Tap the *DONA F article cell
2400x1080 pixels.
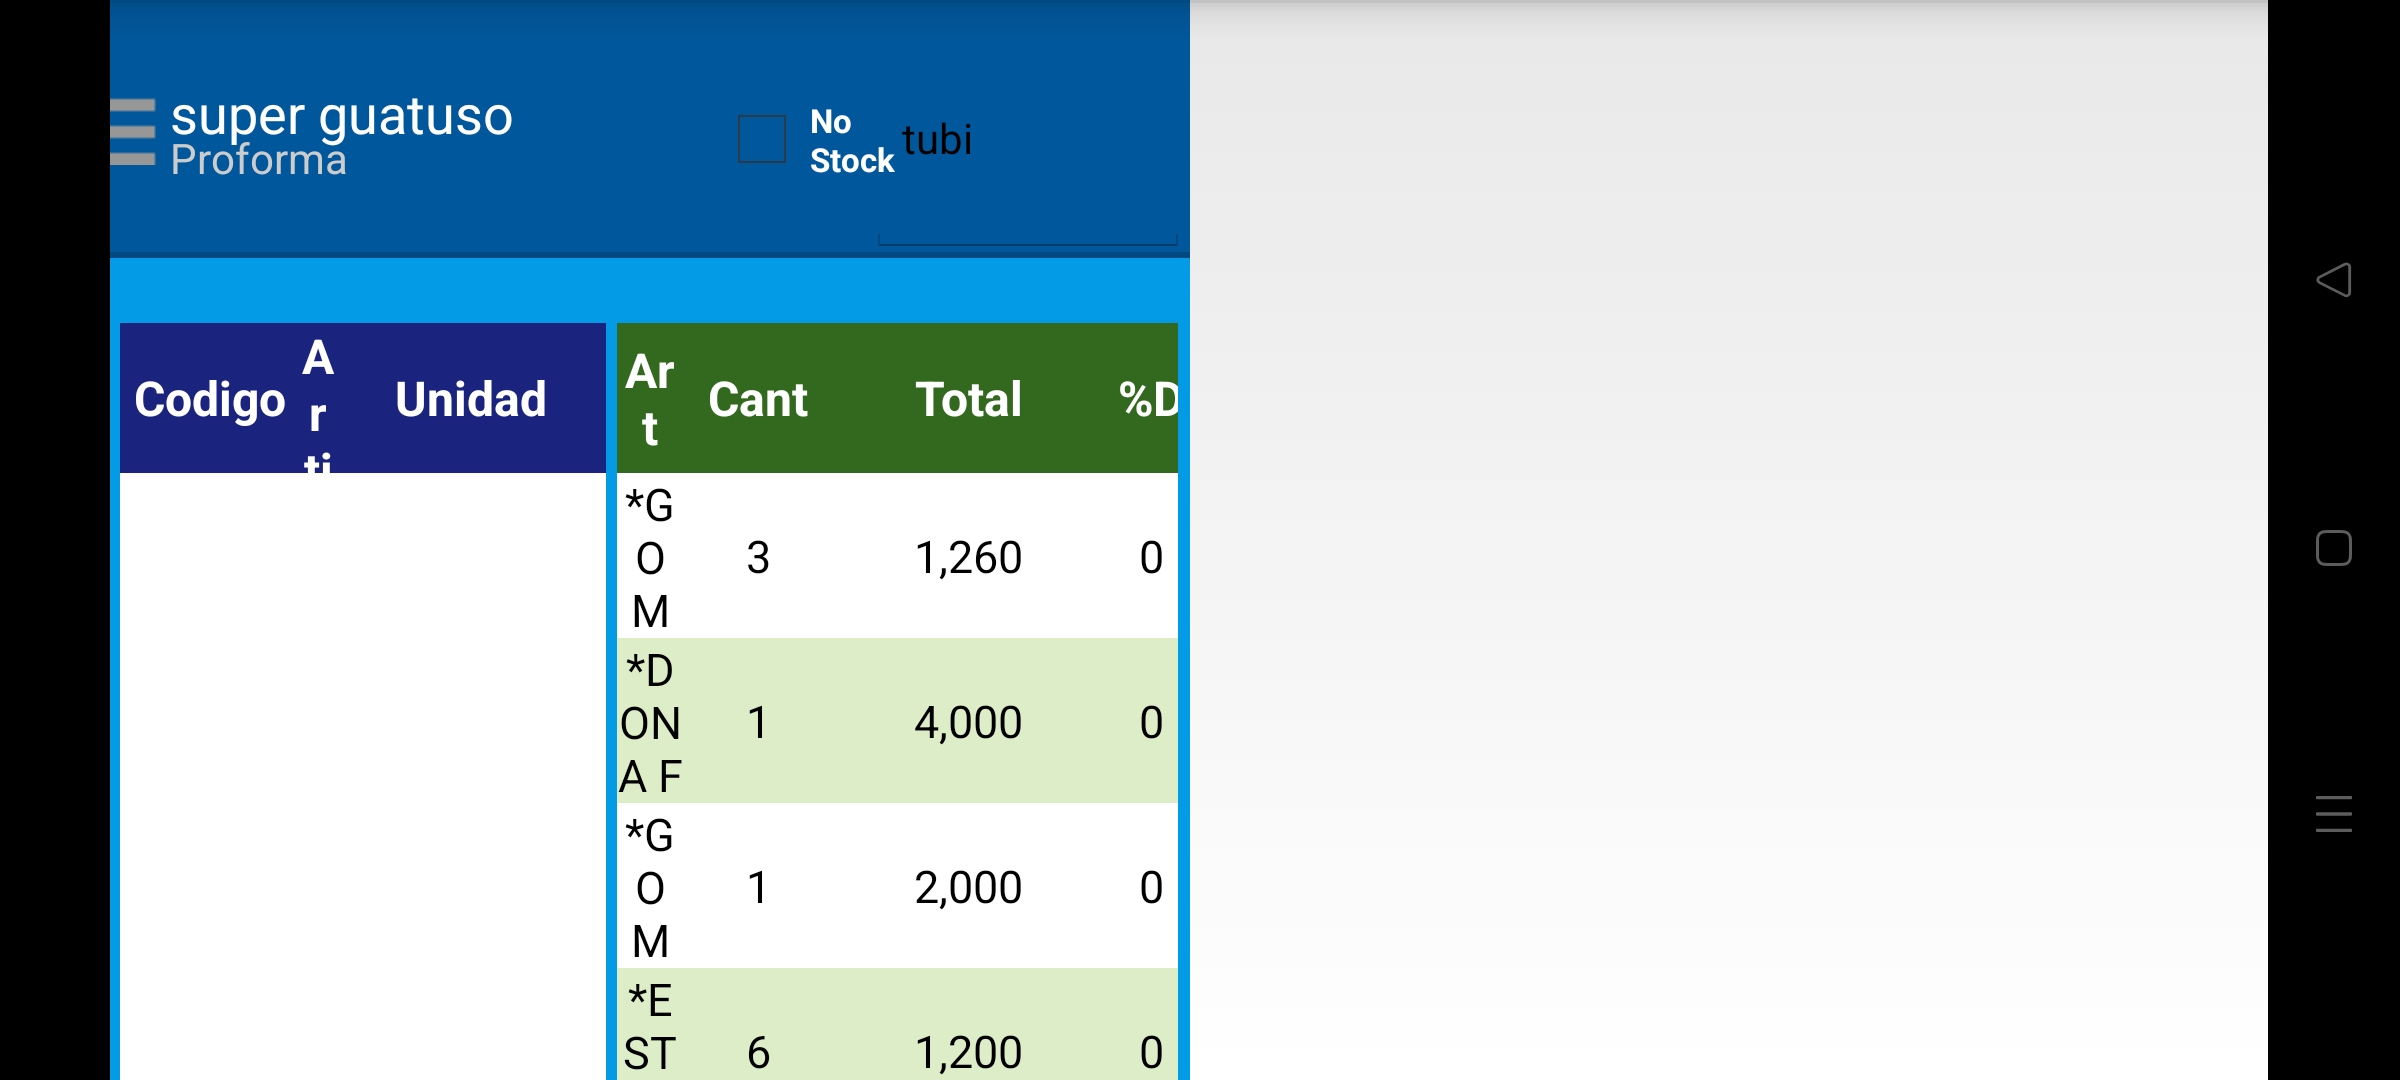[650, 722]
